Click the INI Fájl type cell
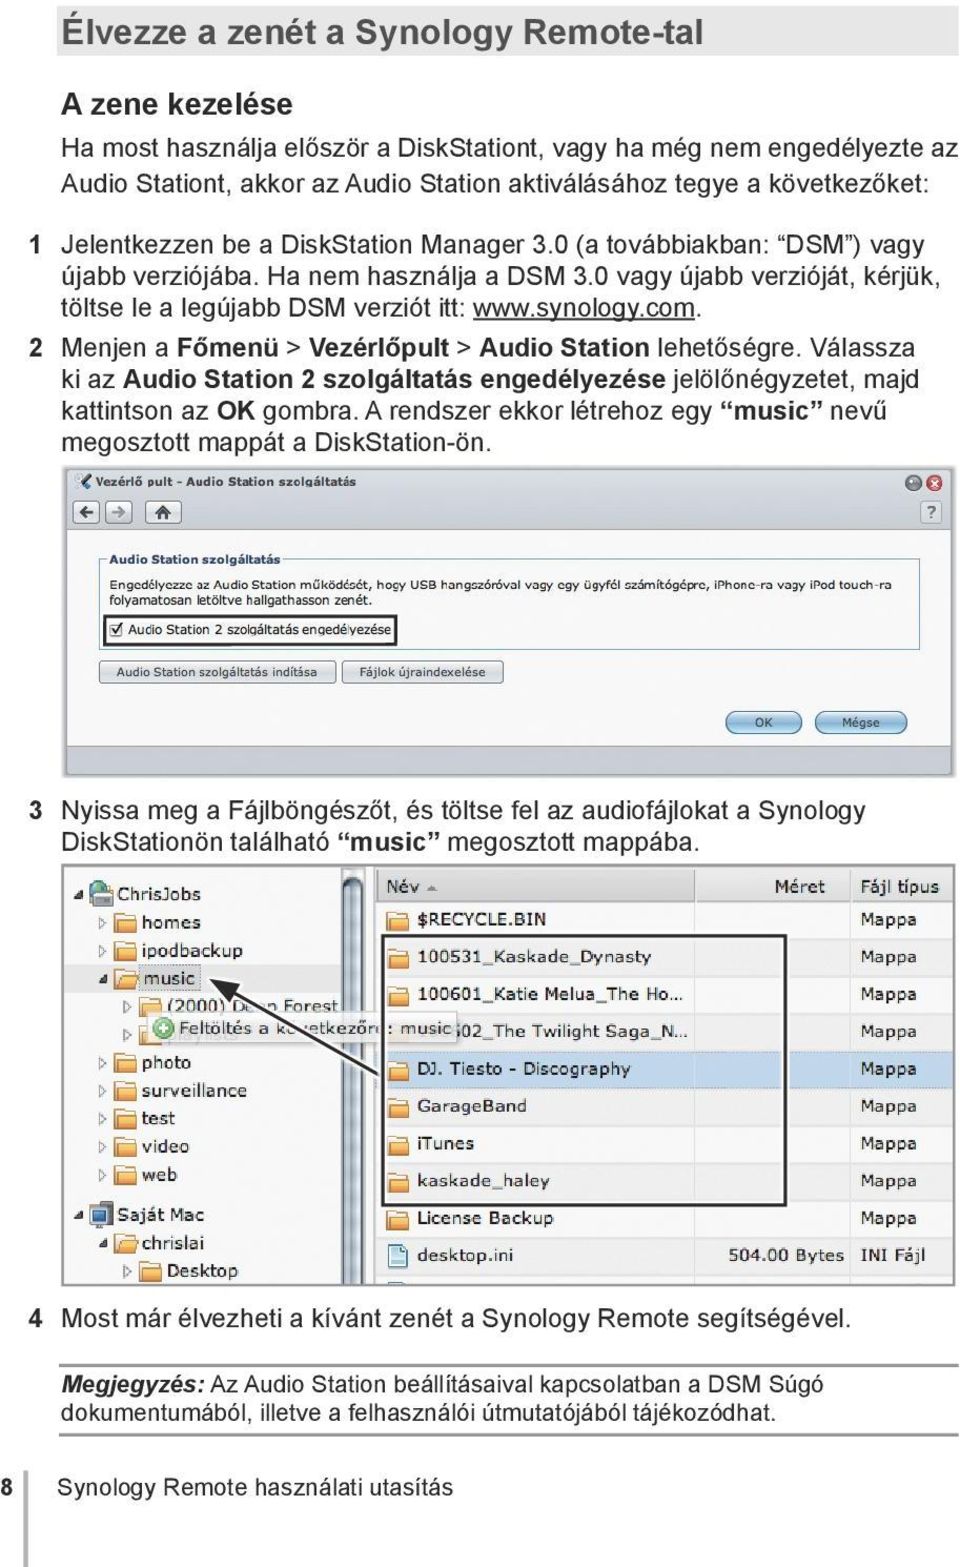Image resolution: width=960 pixels, height=1567 pixels. pyautogui.click(x=892, y=1255)
